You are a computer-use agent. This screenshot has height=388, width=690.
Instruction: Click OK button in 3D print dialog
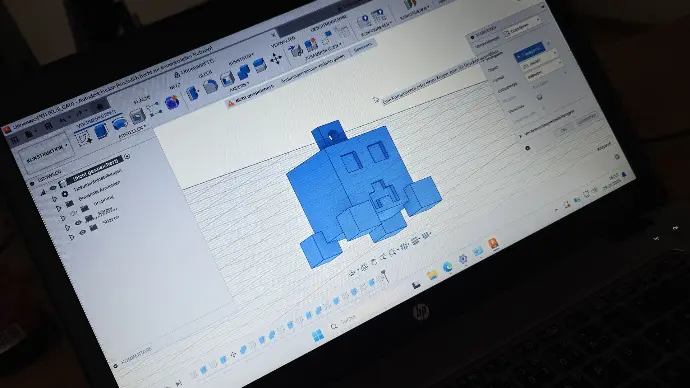tap(564, 129)
